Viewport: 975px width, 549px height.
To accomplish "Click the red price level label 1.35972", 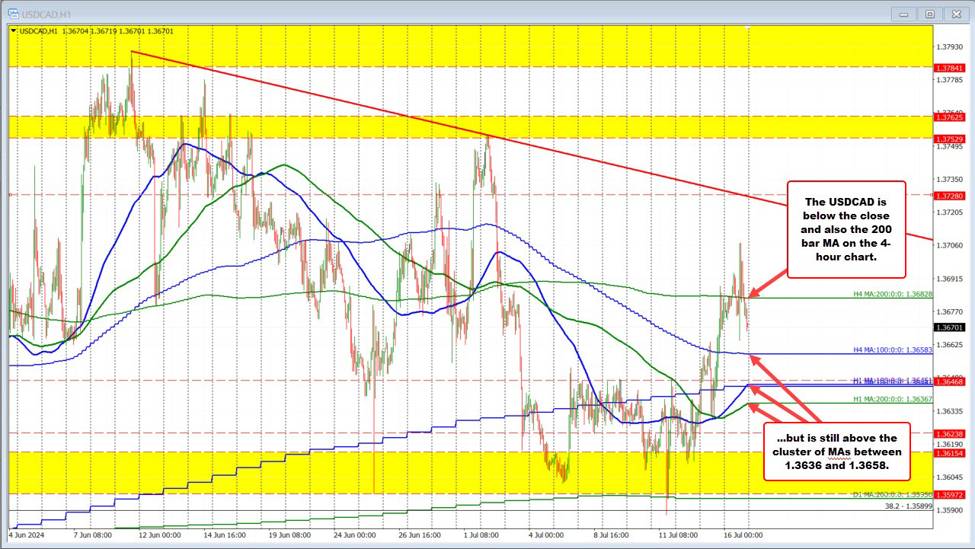I will pos(949,495).
